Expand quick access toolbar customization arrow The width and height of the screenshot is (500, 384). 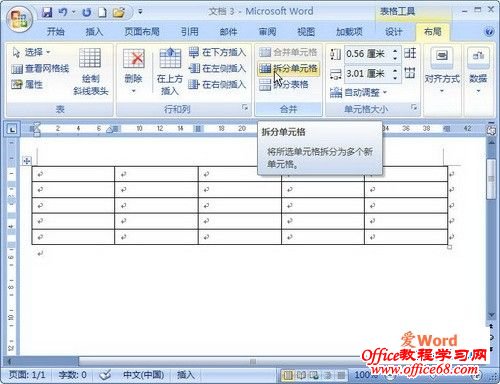(x=140, y=12)
